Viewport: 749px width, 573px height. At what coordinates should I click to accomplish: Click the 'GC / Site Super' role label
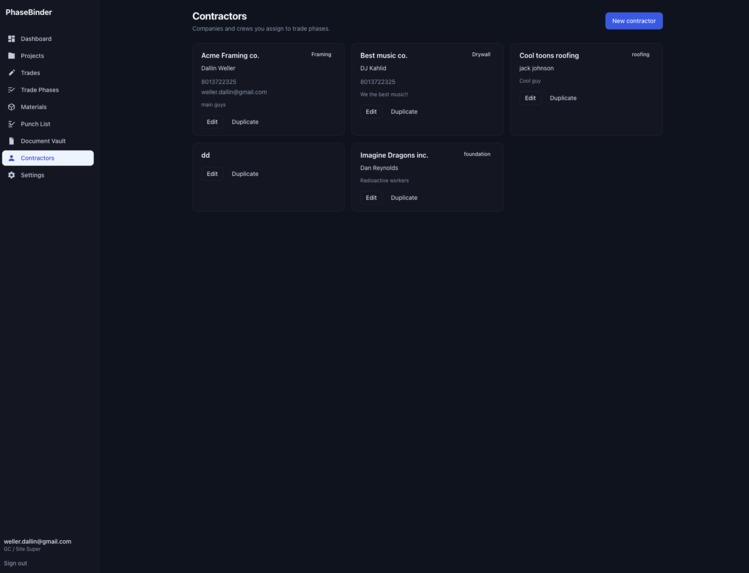click(x=22, y=549)
